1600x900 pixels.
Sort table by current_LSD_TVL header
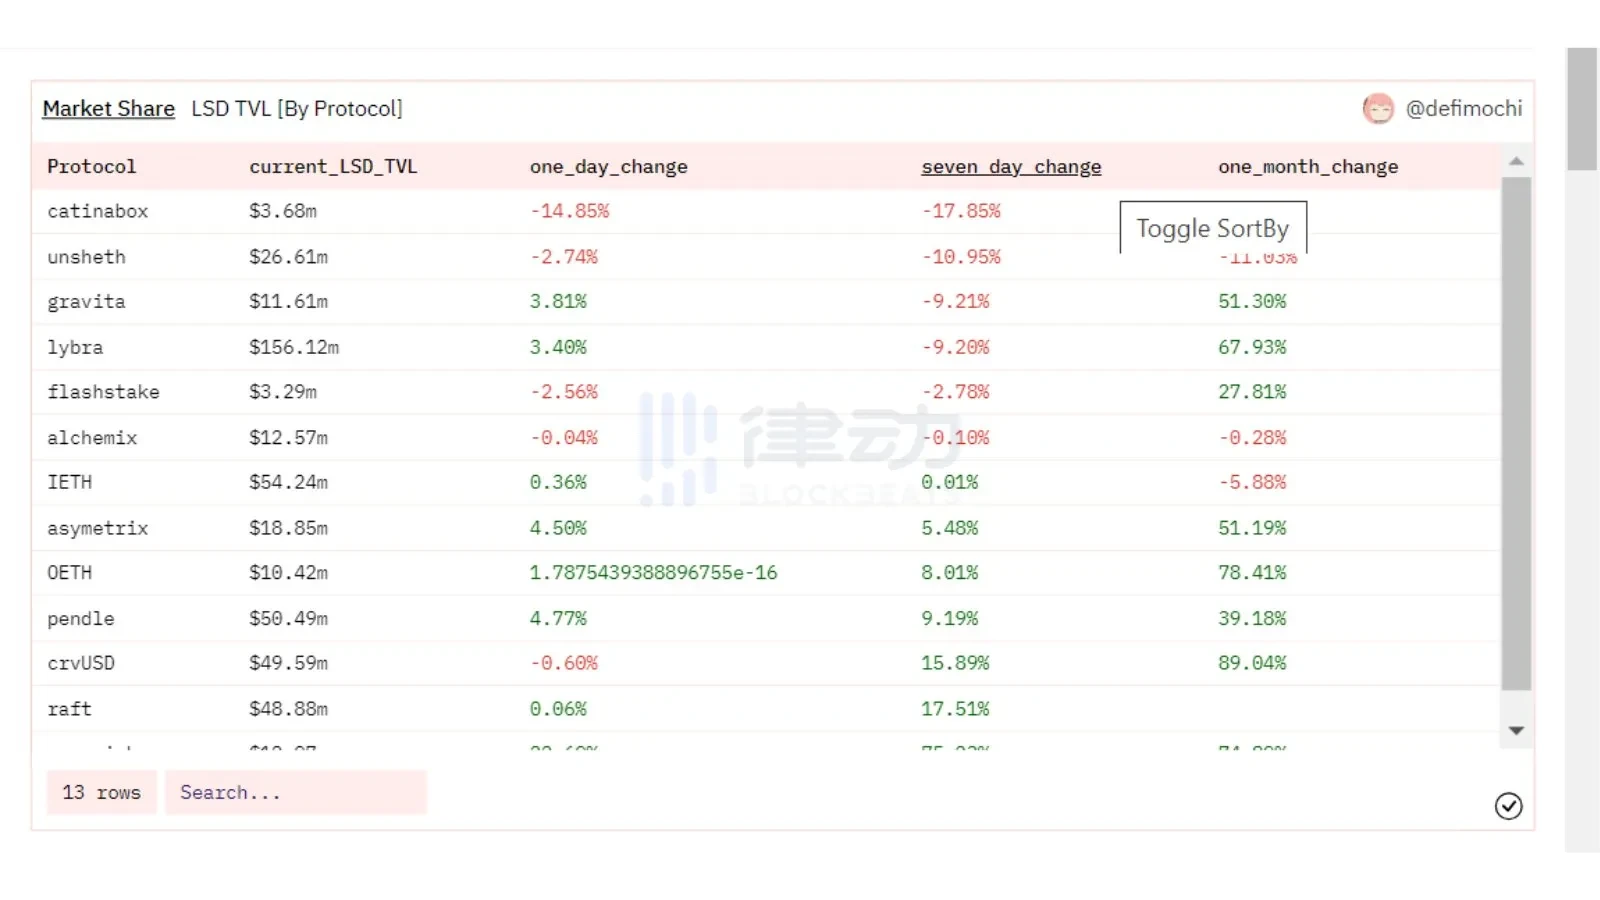pos(333,167)
